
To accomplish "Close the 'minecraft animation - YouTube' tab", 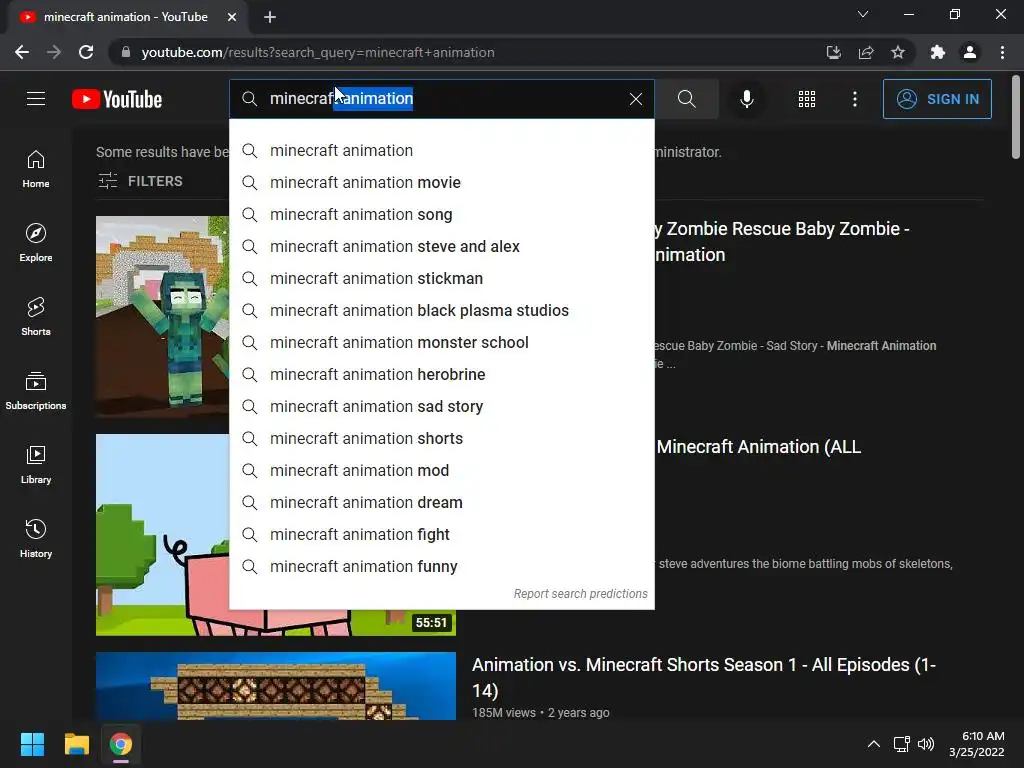I will tap(232, 17).
